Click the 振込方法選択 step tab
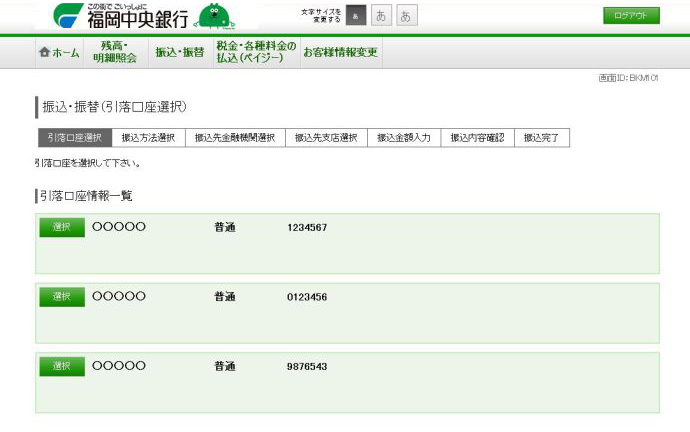The width and height of the screenshot is (690, 432). (148, 138)
